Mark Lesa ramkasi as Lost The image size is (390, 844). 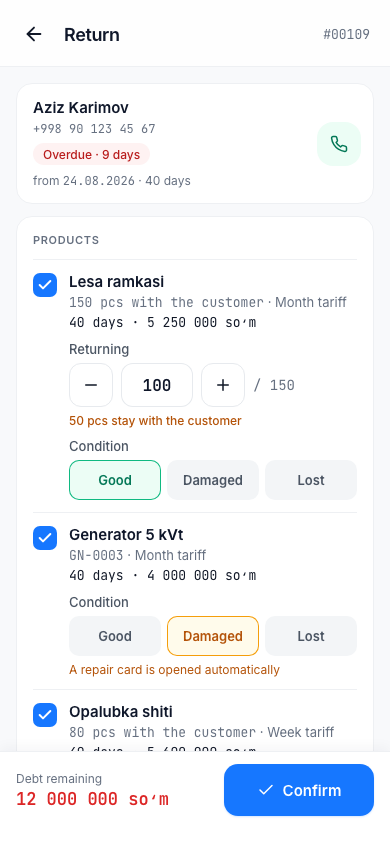[311, 480]
